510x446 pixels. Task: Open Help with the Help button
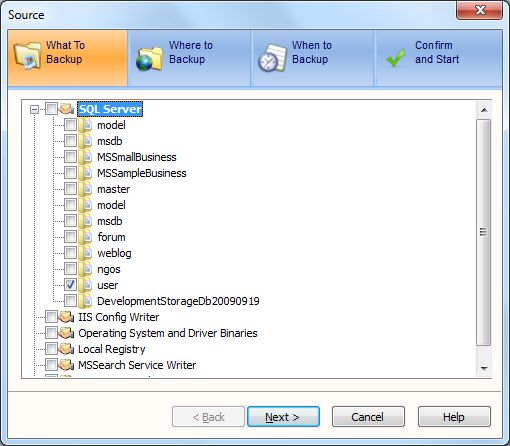[x=454, y=417]
